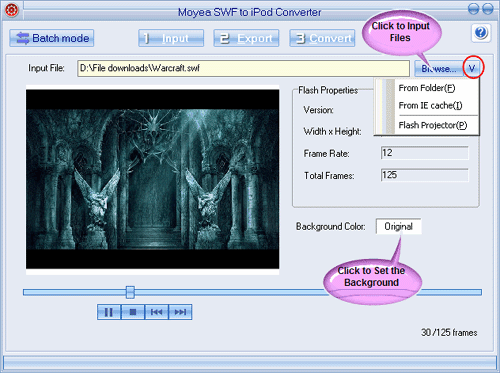Pause the Flash preview playback

(x=109, y=312)
